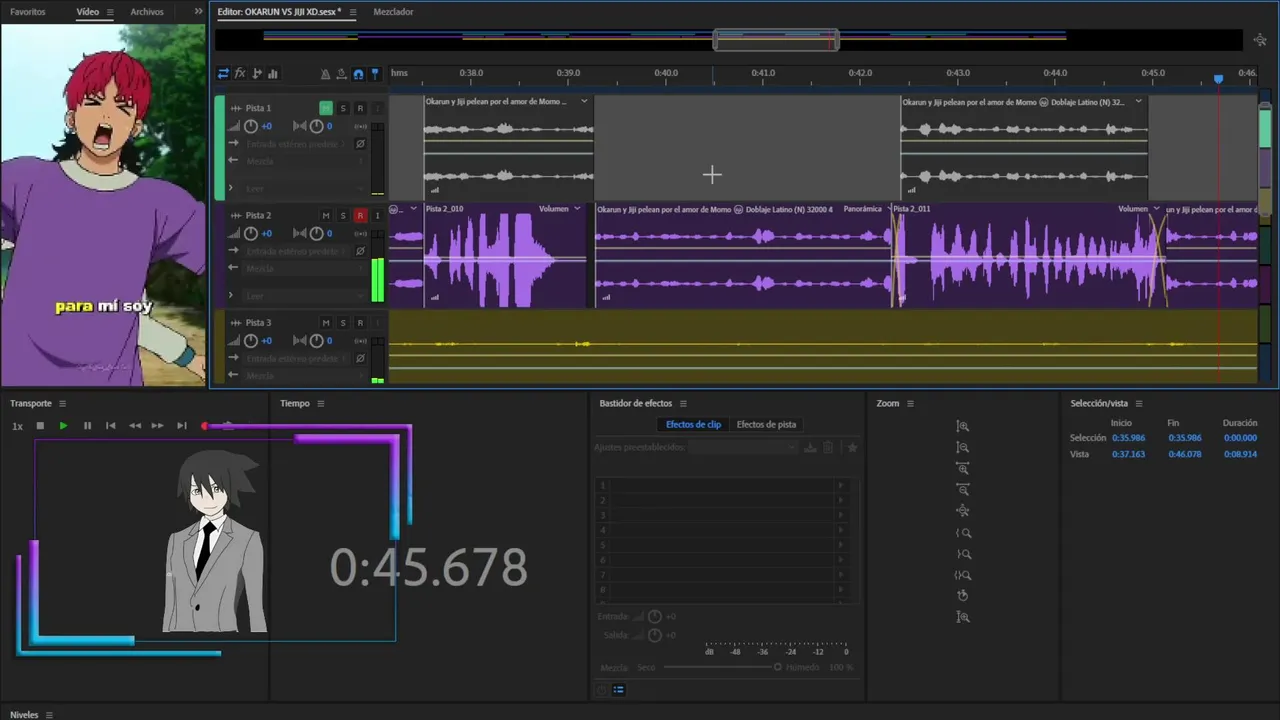Open Pista 1 input dropdown
1280x720 pixels.
tap(294, 144)
